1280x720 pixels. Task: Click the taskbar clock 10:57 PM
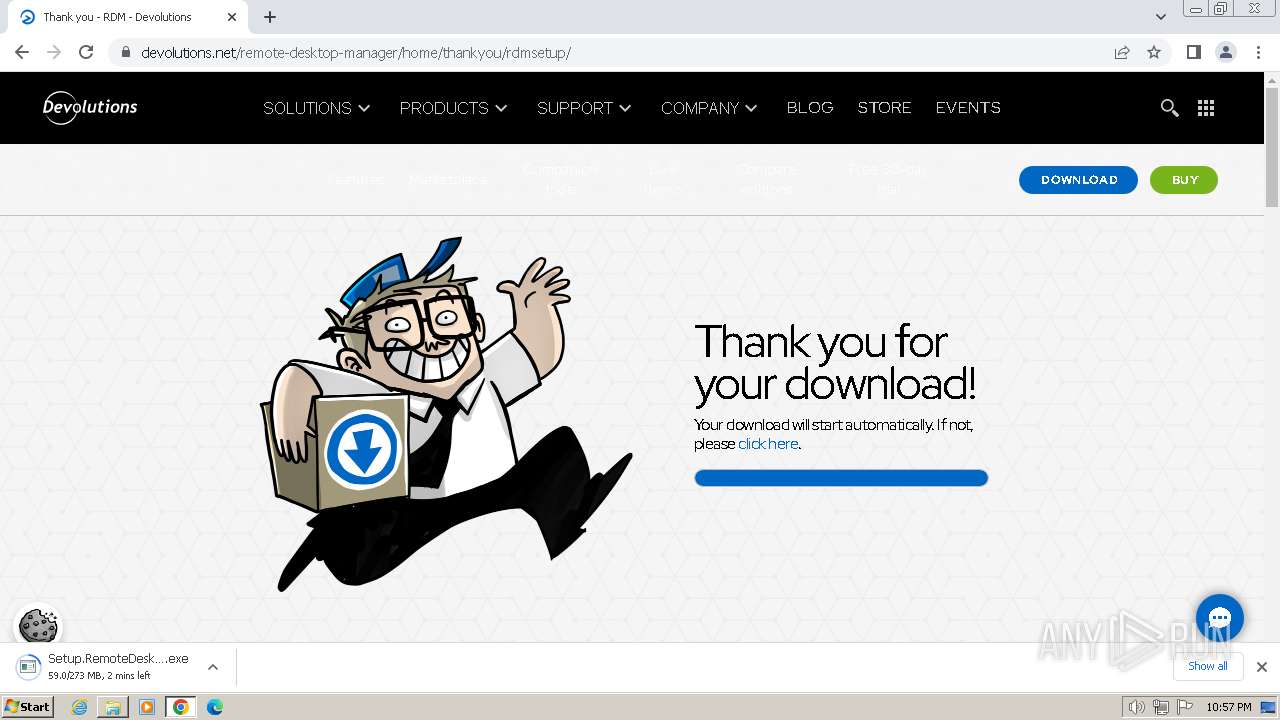pos(1229,707)
